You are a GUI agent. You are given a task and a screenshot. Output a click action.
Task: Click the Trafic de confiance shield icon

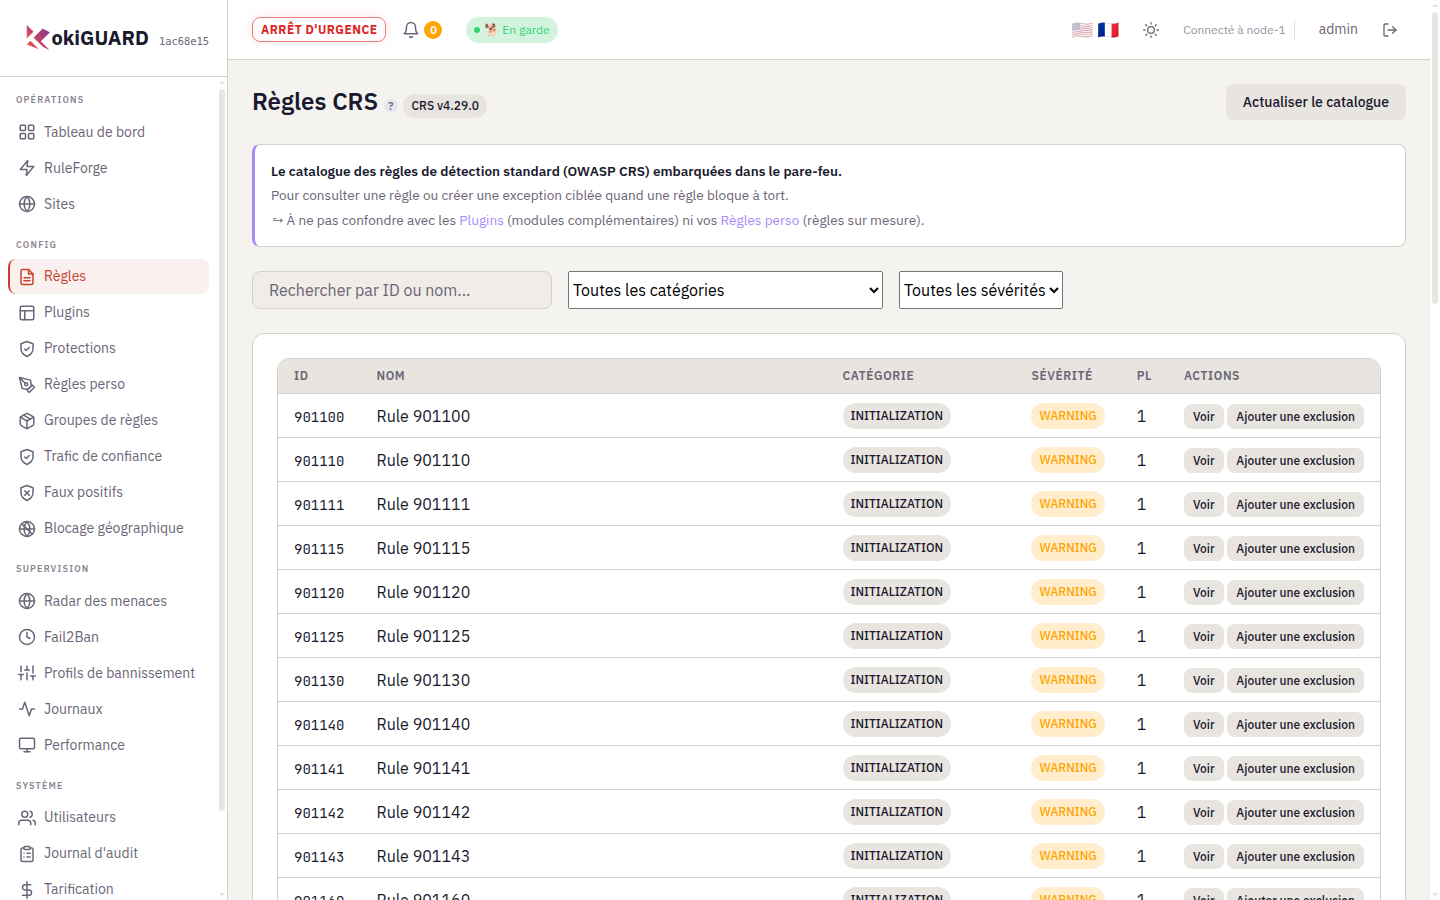click(27, 456)
